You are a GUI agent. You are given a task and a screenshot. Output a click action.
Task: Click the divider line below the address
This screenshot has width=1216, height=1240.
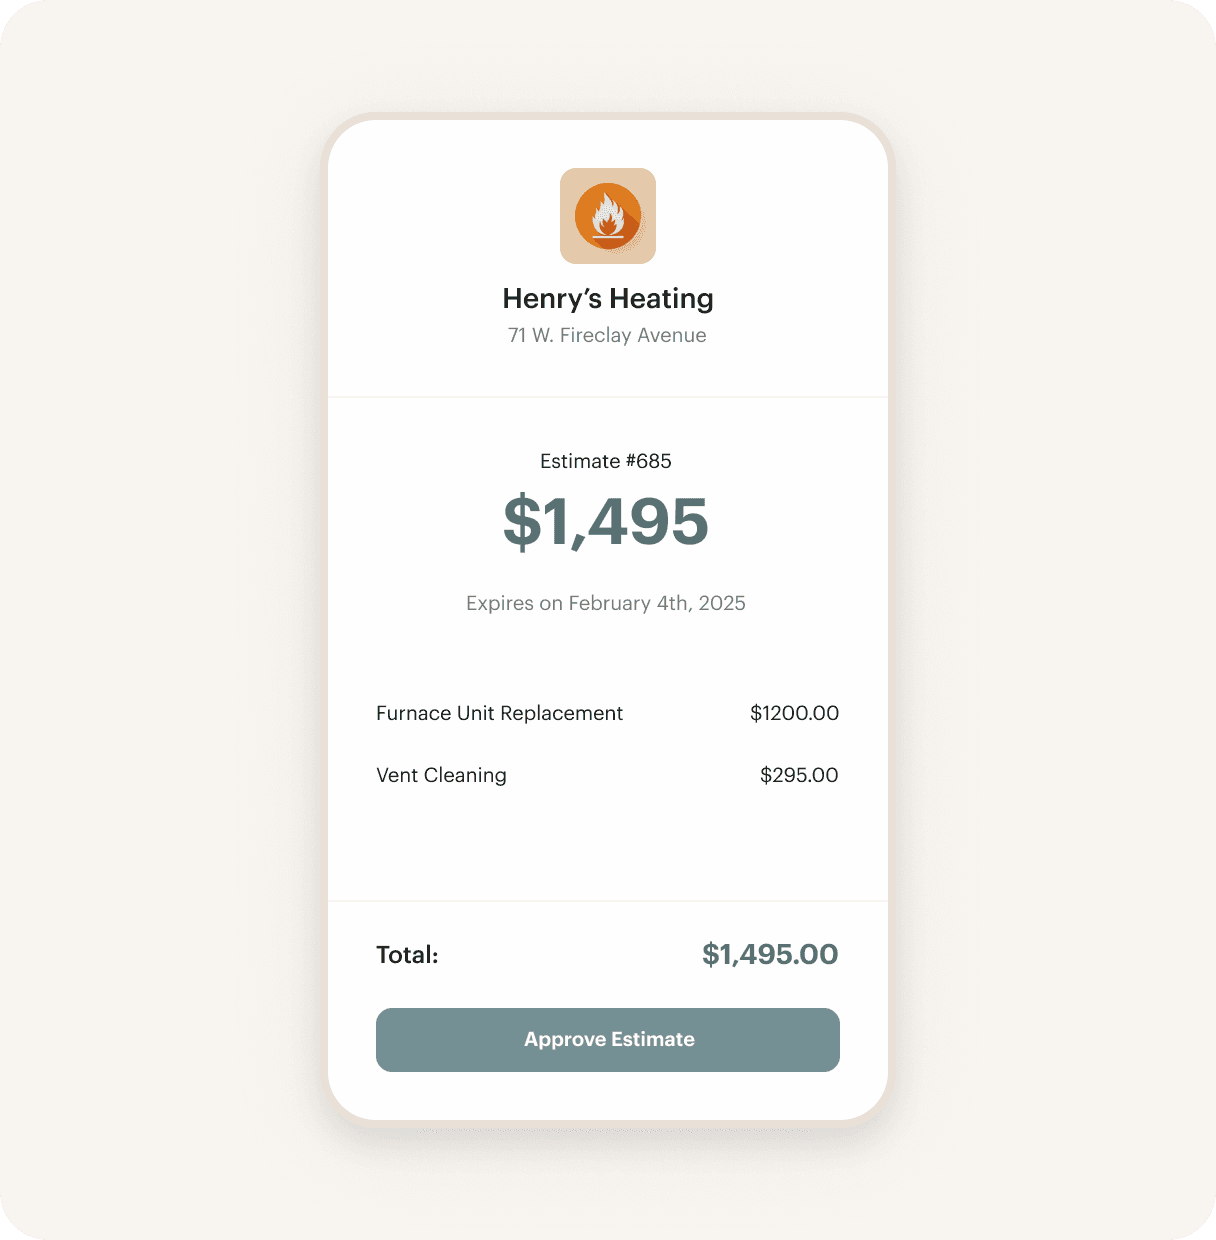coord(608,397)
